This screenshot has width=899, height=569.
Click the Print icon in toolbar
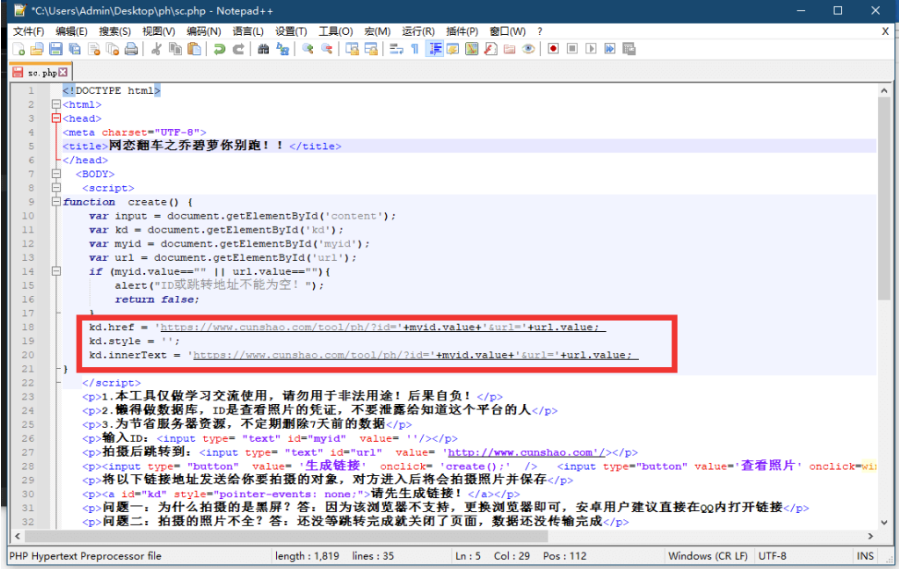(x=129, y=49)
